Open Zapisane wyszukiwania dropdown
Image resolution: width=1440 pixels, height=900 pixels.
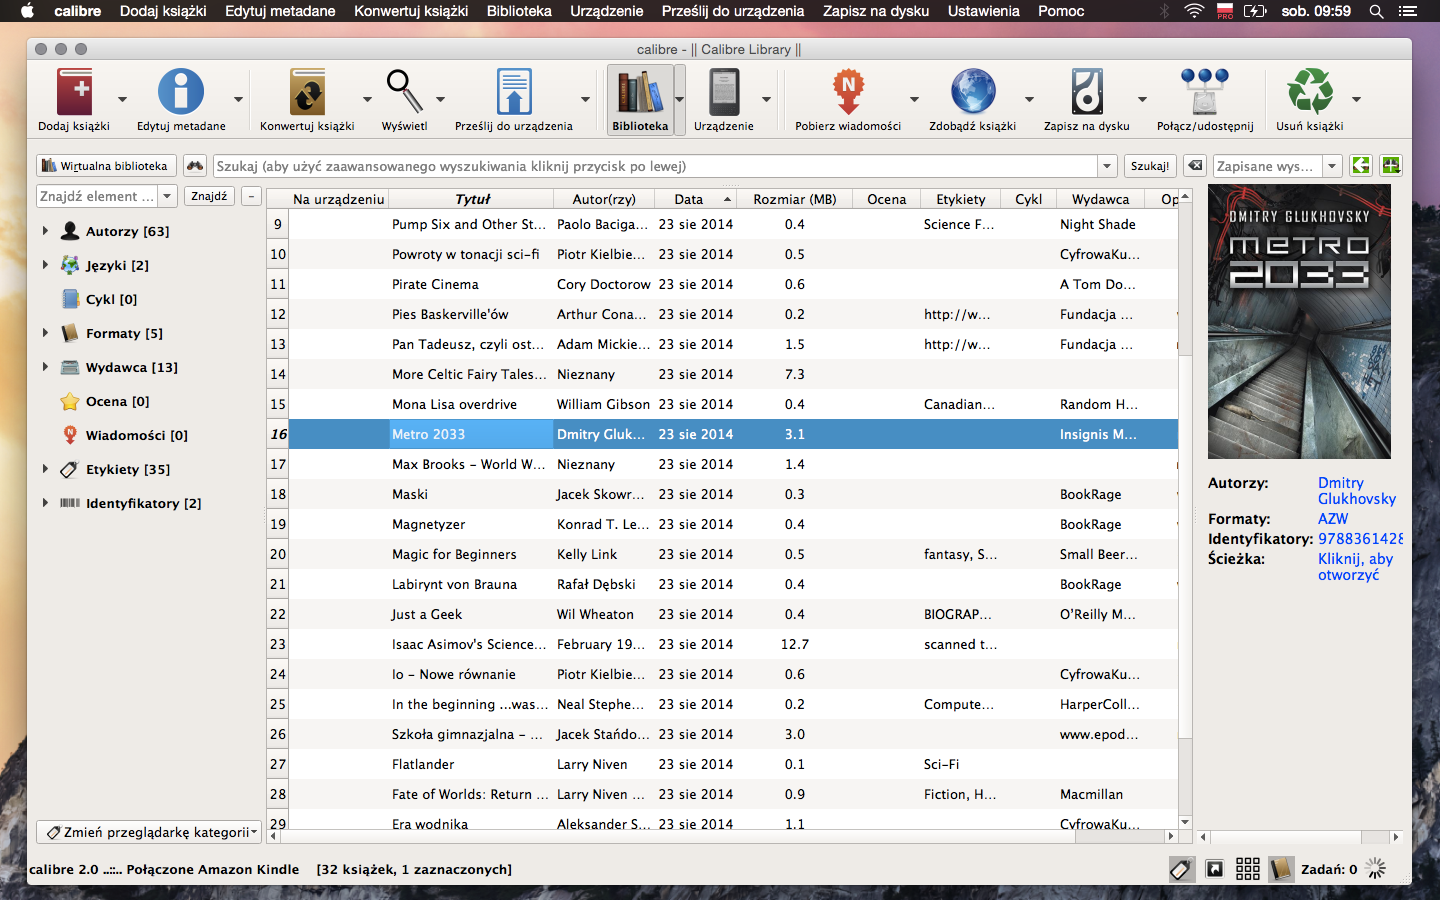(x=1332, y=166)
